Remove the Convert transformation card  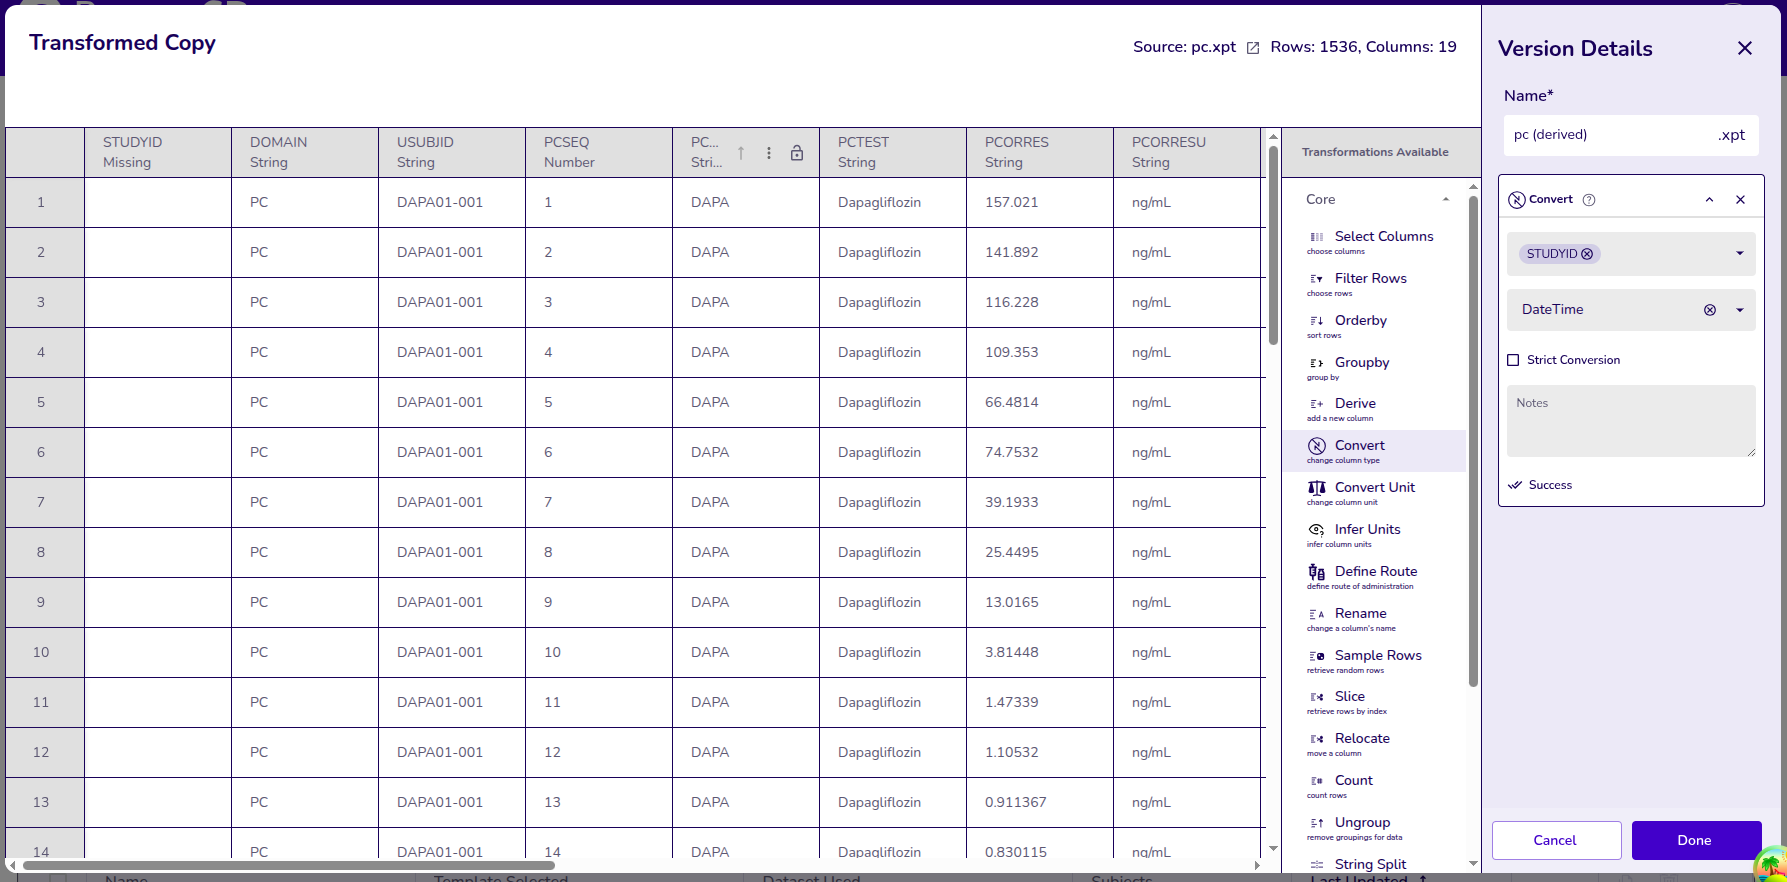1740,200
